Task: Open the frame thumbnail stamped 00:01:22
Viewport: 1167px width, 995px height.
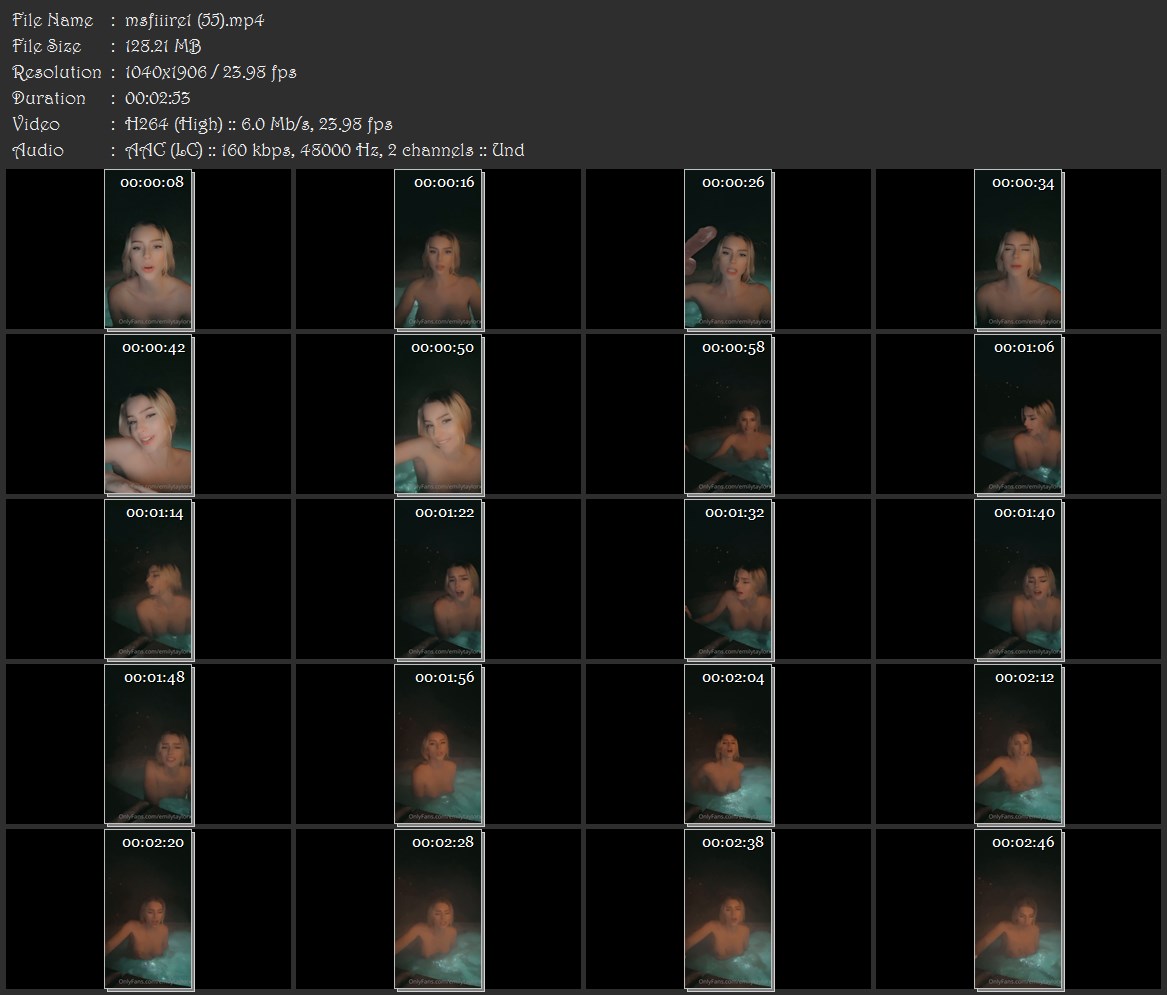Action: pyautogui.click(x=438, y=579)
